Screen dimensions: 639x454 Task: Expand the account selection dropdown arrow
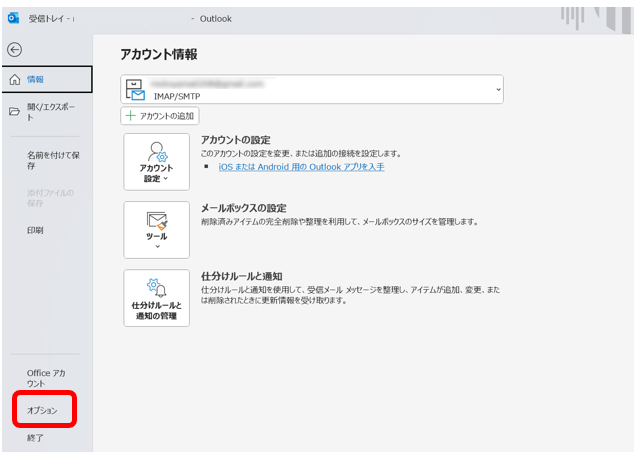(498, 89)
